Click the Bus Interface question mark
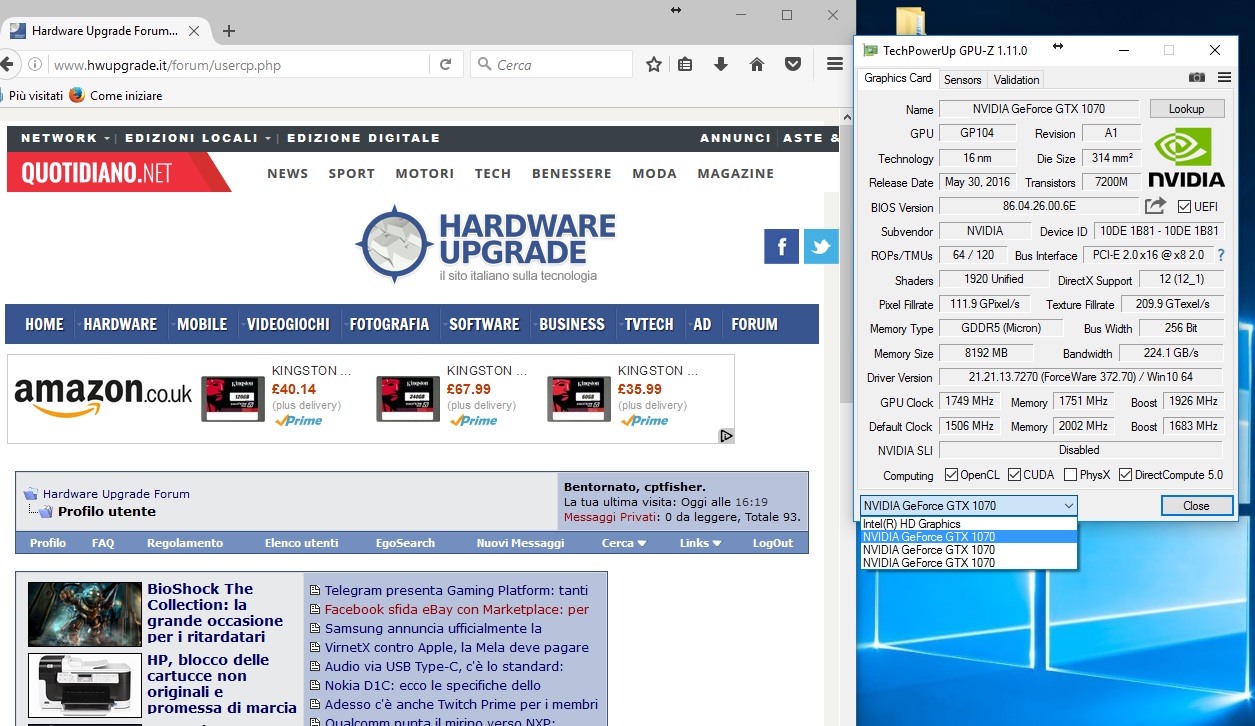The width and height of the screenshot is (1255, 726). click(1221, 255)
